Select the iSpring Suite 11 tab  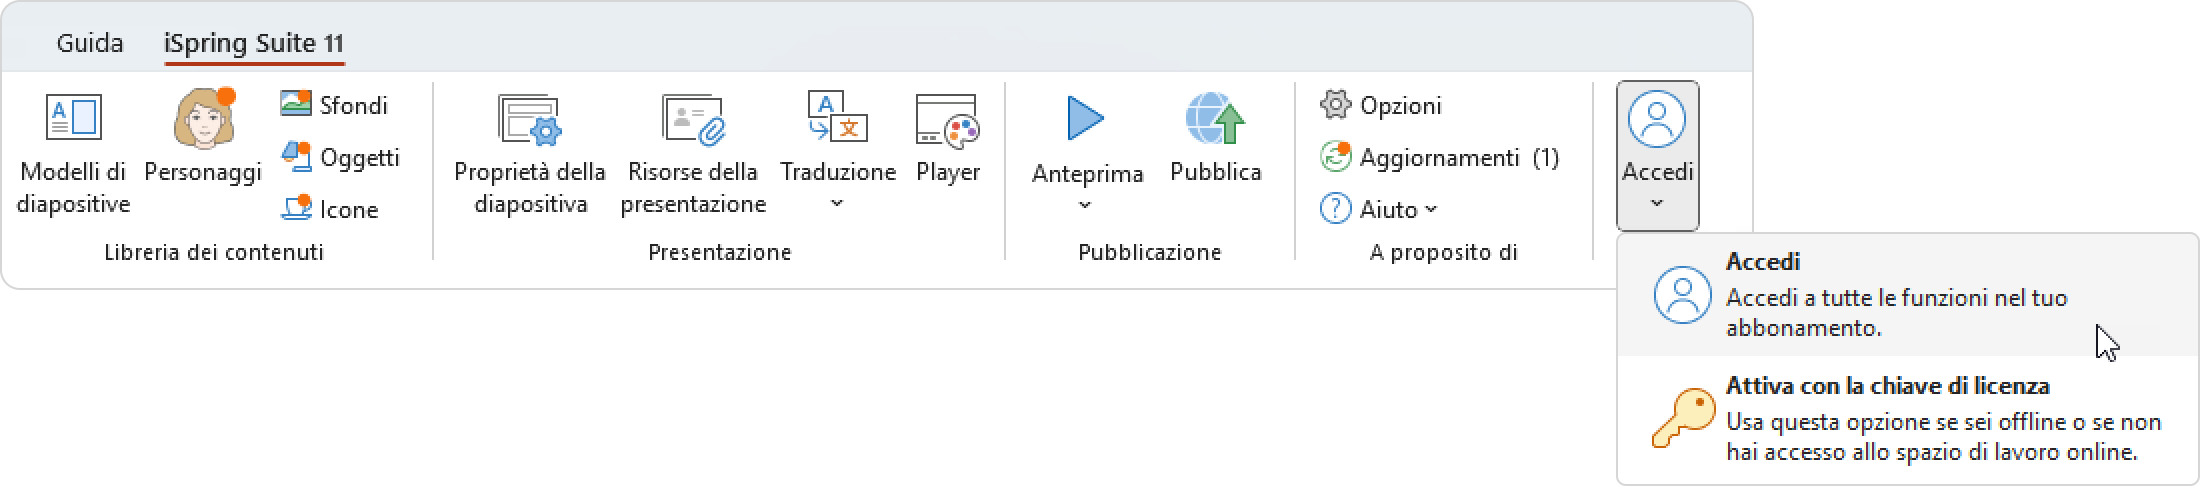254,44
